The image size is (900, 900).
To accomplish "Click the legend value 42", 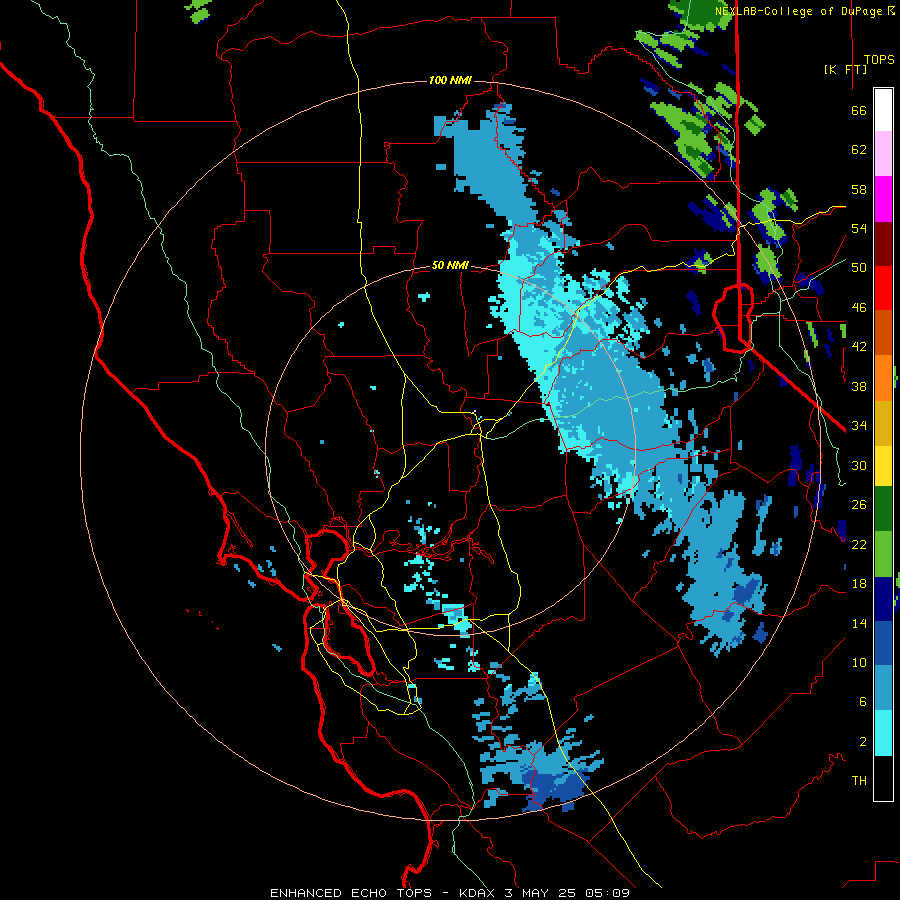I will point(859,347).
